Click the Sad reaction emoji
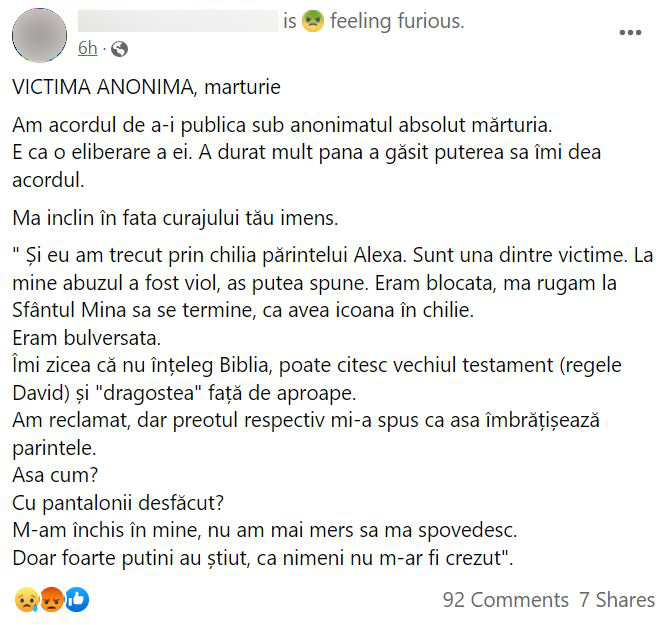Image resolution: width=669 pixels, height=625 pixels. (27, 599)
